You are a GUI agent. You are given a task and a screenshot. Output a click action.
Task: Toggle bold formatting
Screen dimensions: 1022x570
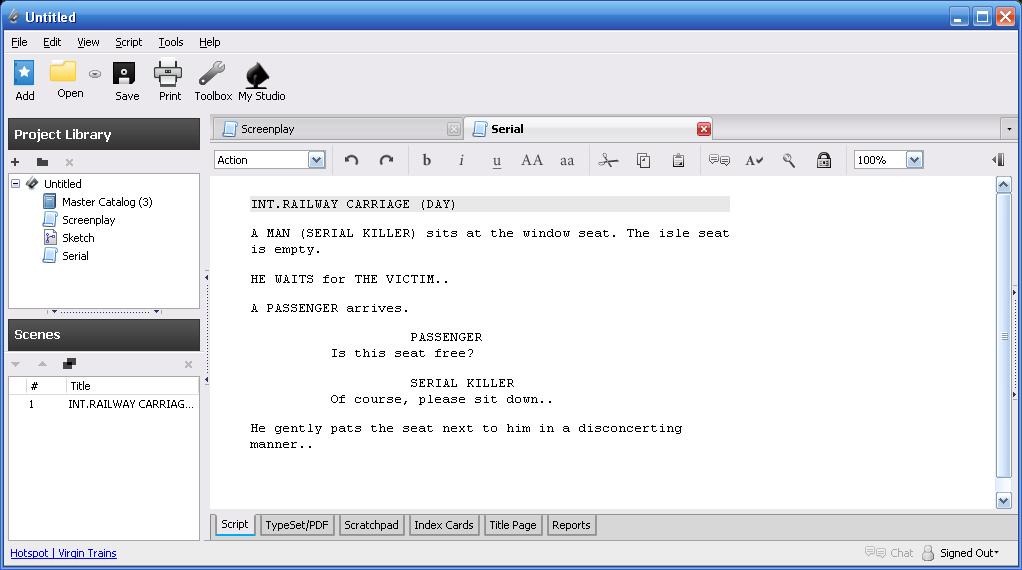coord(427,160)
